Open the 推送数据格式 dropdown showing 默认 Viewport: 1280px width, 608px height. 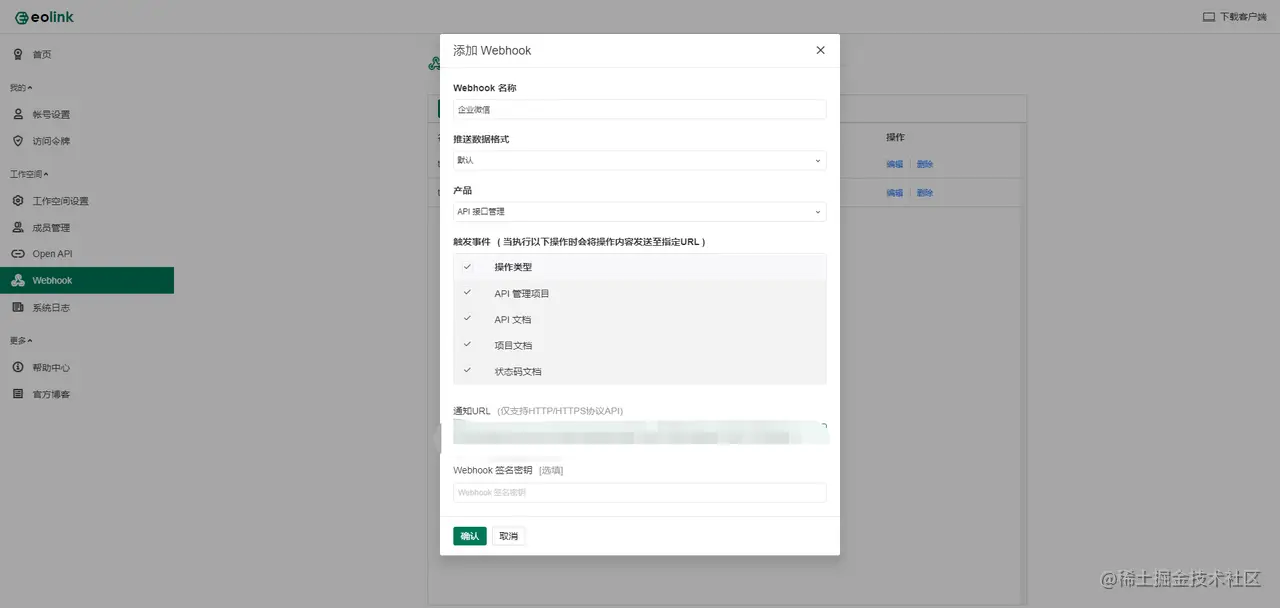640,161
